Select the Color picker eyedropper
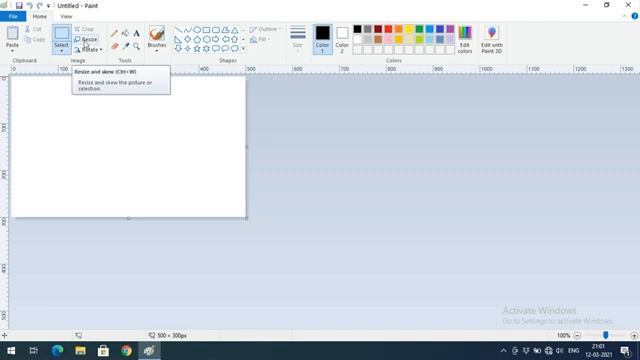The image size is (640, 360). click(125, 46)
